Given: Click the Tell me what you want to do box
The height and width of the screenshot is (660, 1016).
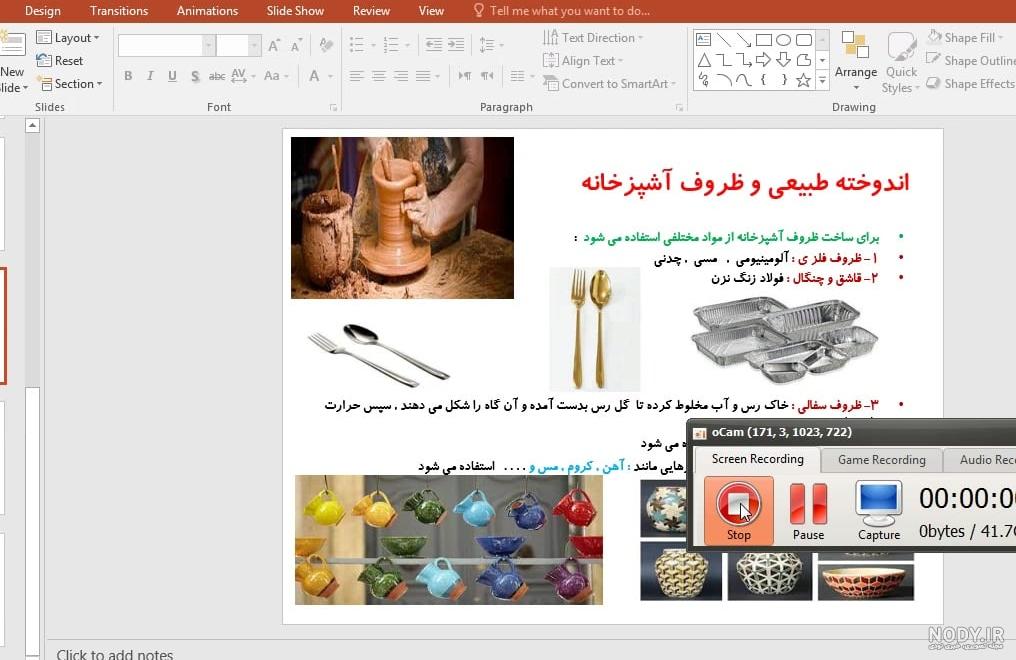Looking at the screenshot, I should click(x=562, y=11).
